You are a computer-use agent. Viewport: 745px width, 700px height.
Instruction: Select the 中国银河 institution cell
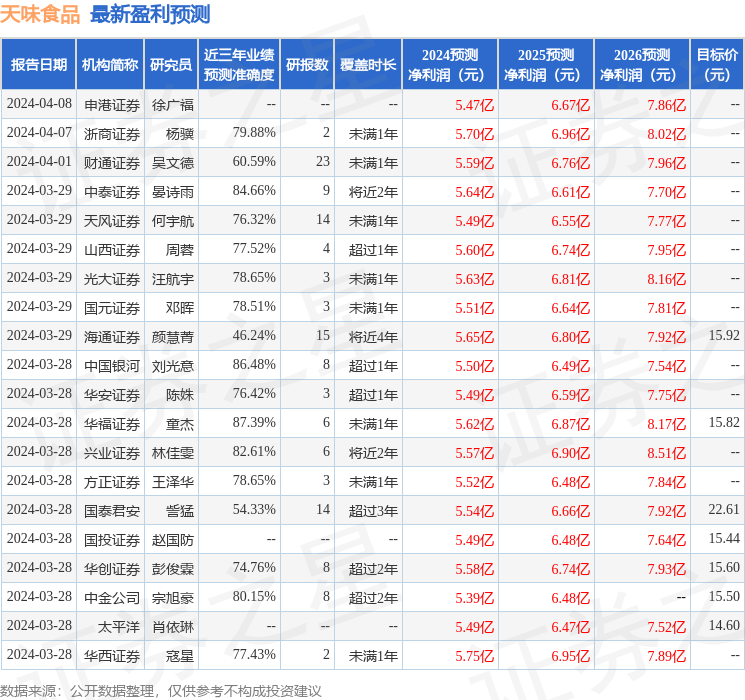point(112,366)
